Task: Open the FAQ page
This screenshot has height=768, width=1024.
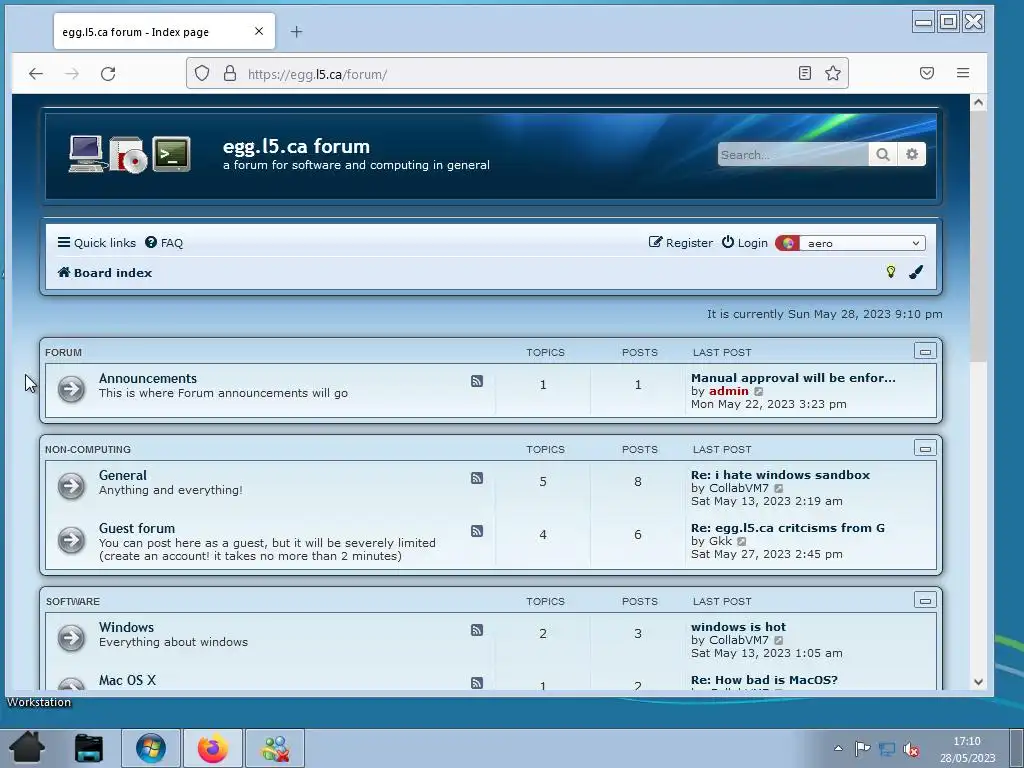Action: (x=164, y=243)
